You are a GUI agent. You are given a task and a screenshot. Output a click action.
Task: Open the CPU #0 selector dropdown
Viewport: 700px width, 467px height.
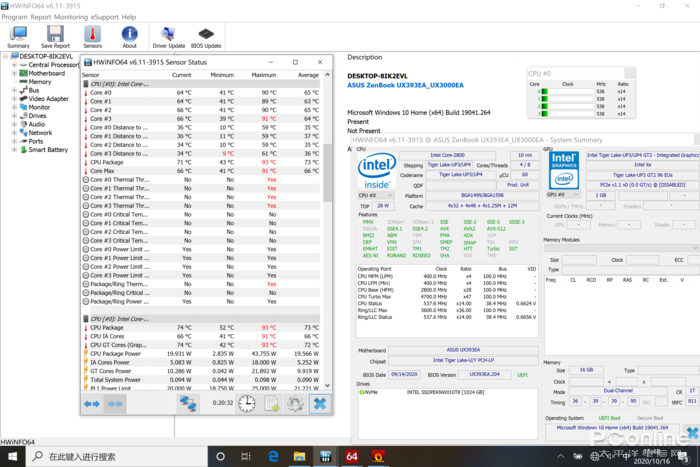point(378,195)
